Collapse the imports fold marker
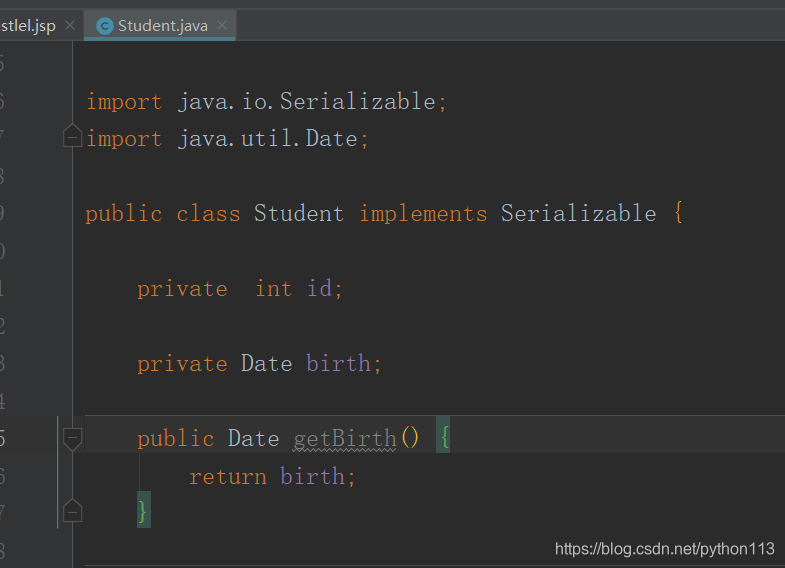785x568 pixels. 73,137
